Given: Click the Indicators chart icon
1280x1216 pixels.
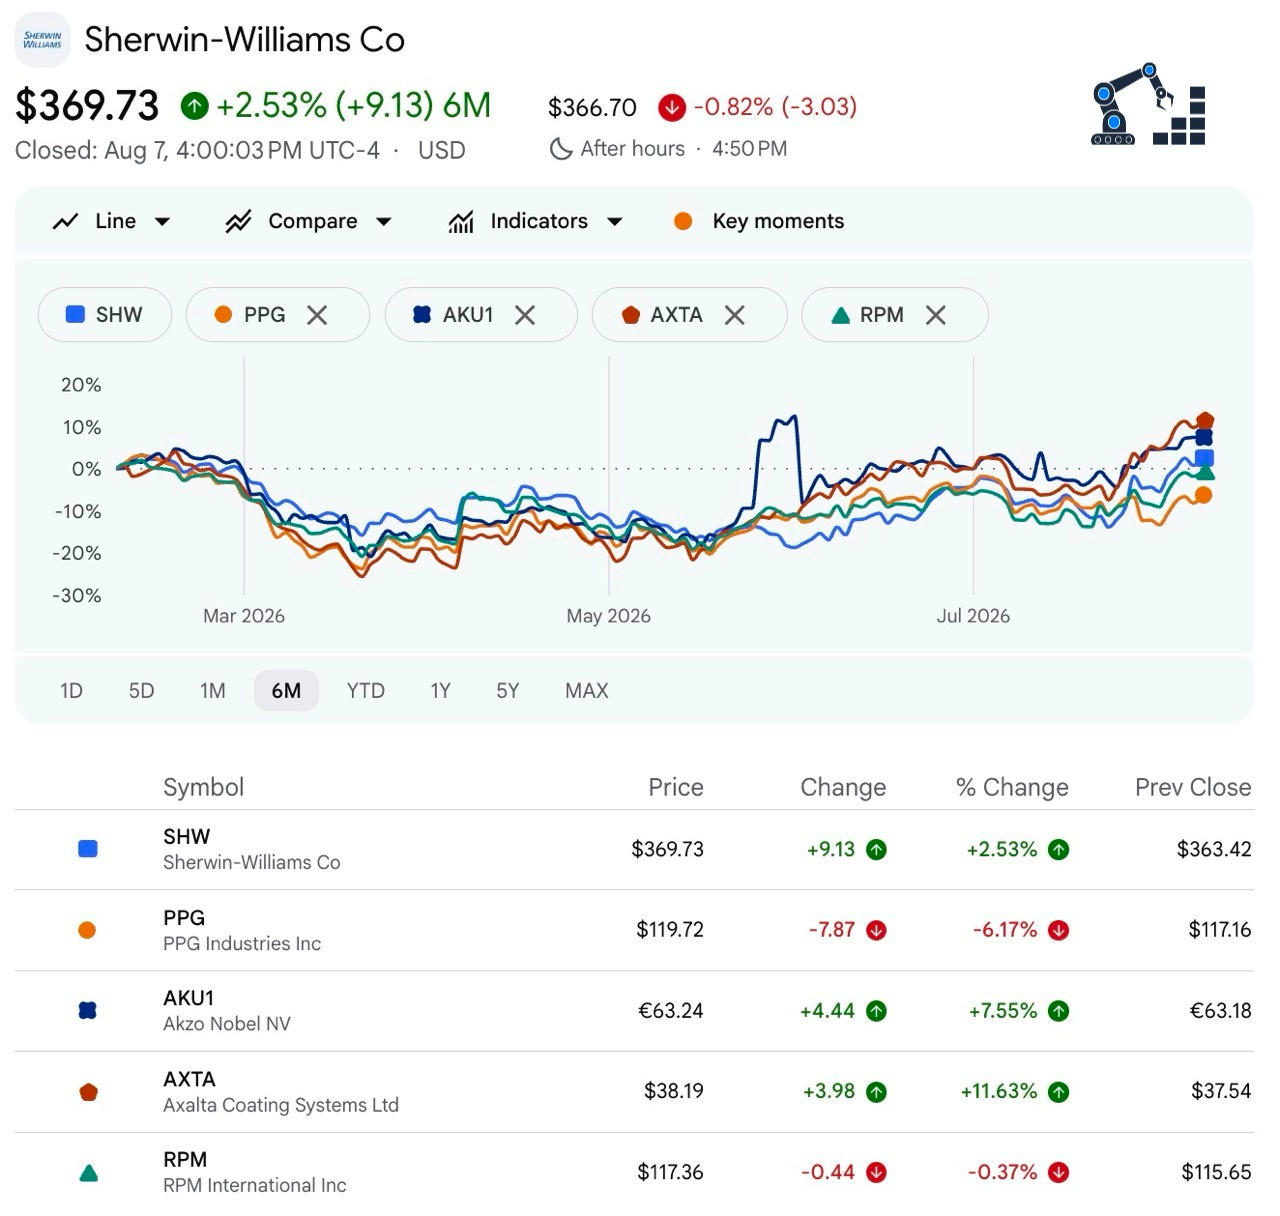Looking at the screenshot, I should coord(461,221).
